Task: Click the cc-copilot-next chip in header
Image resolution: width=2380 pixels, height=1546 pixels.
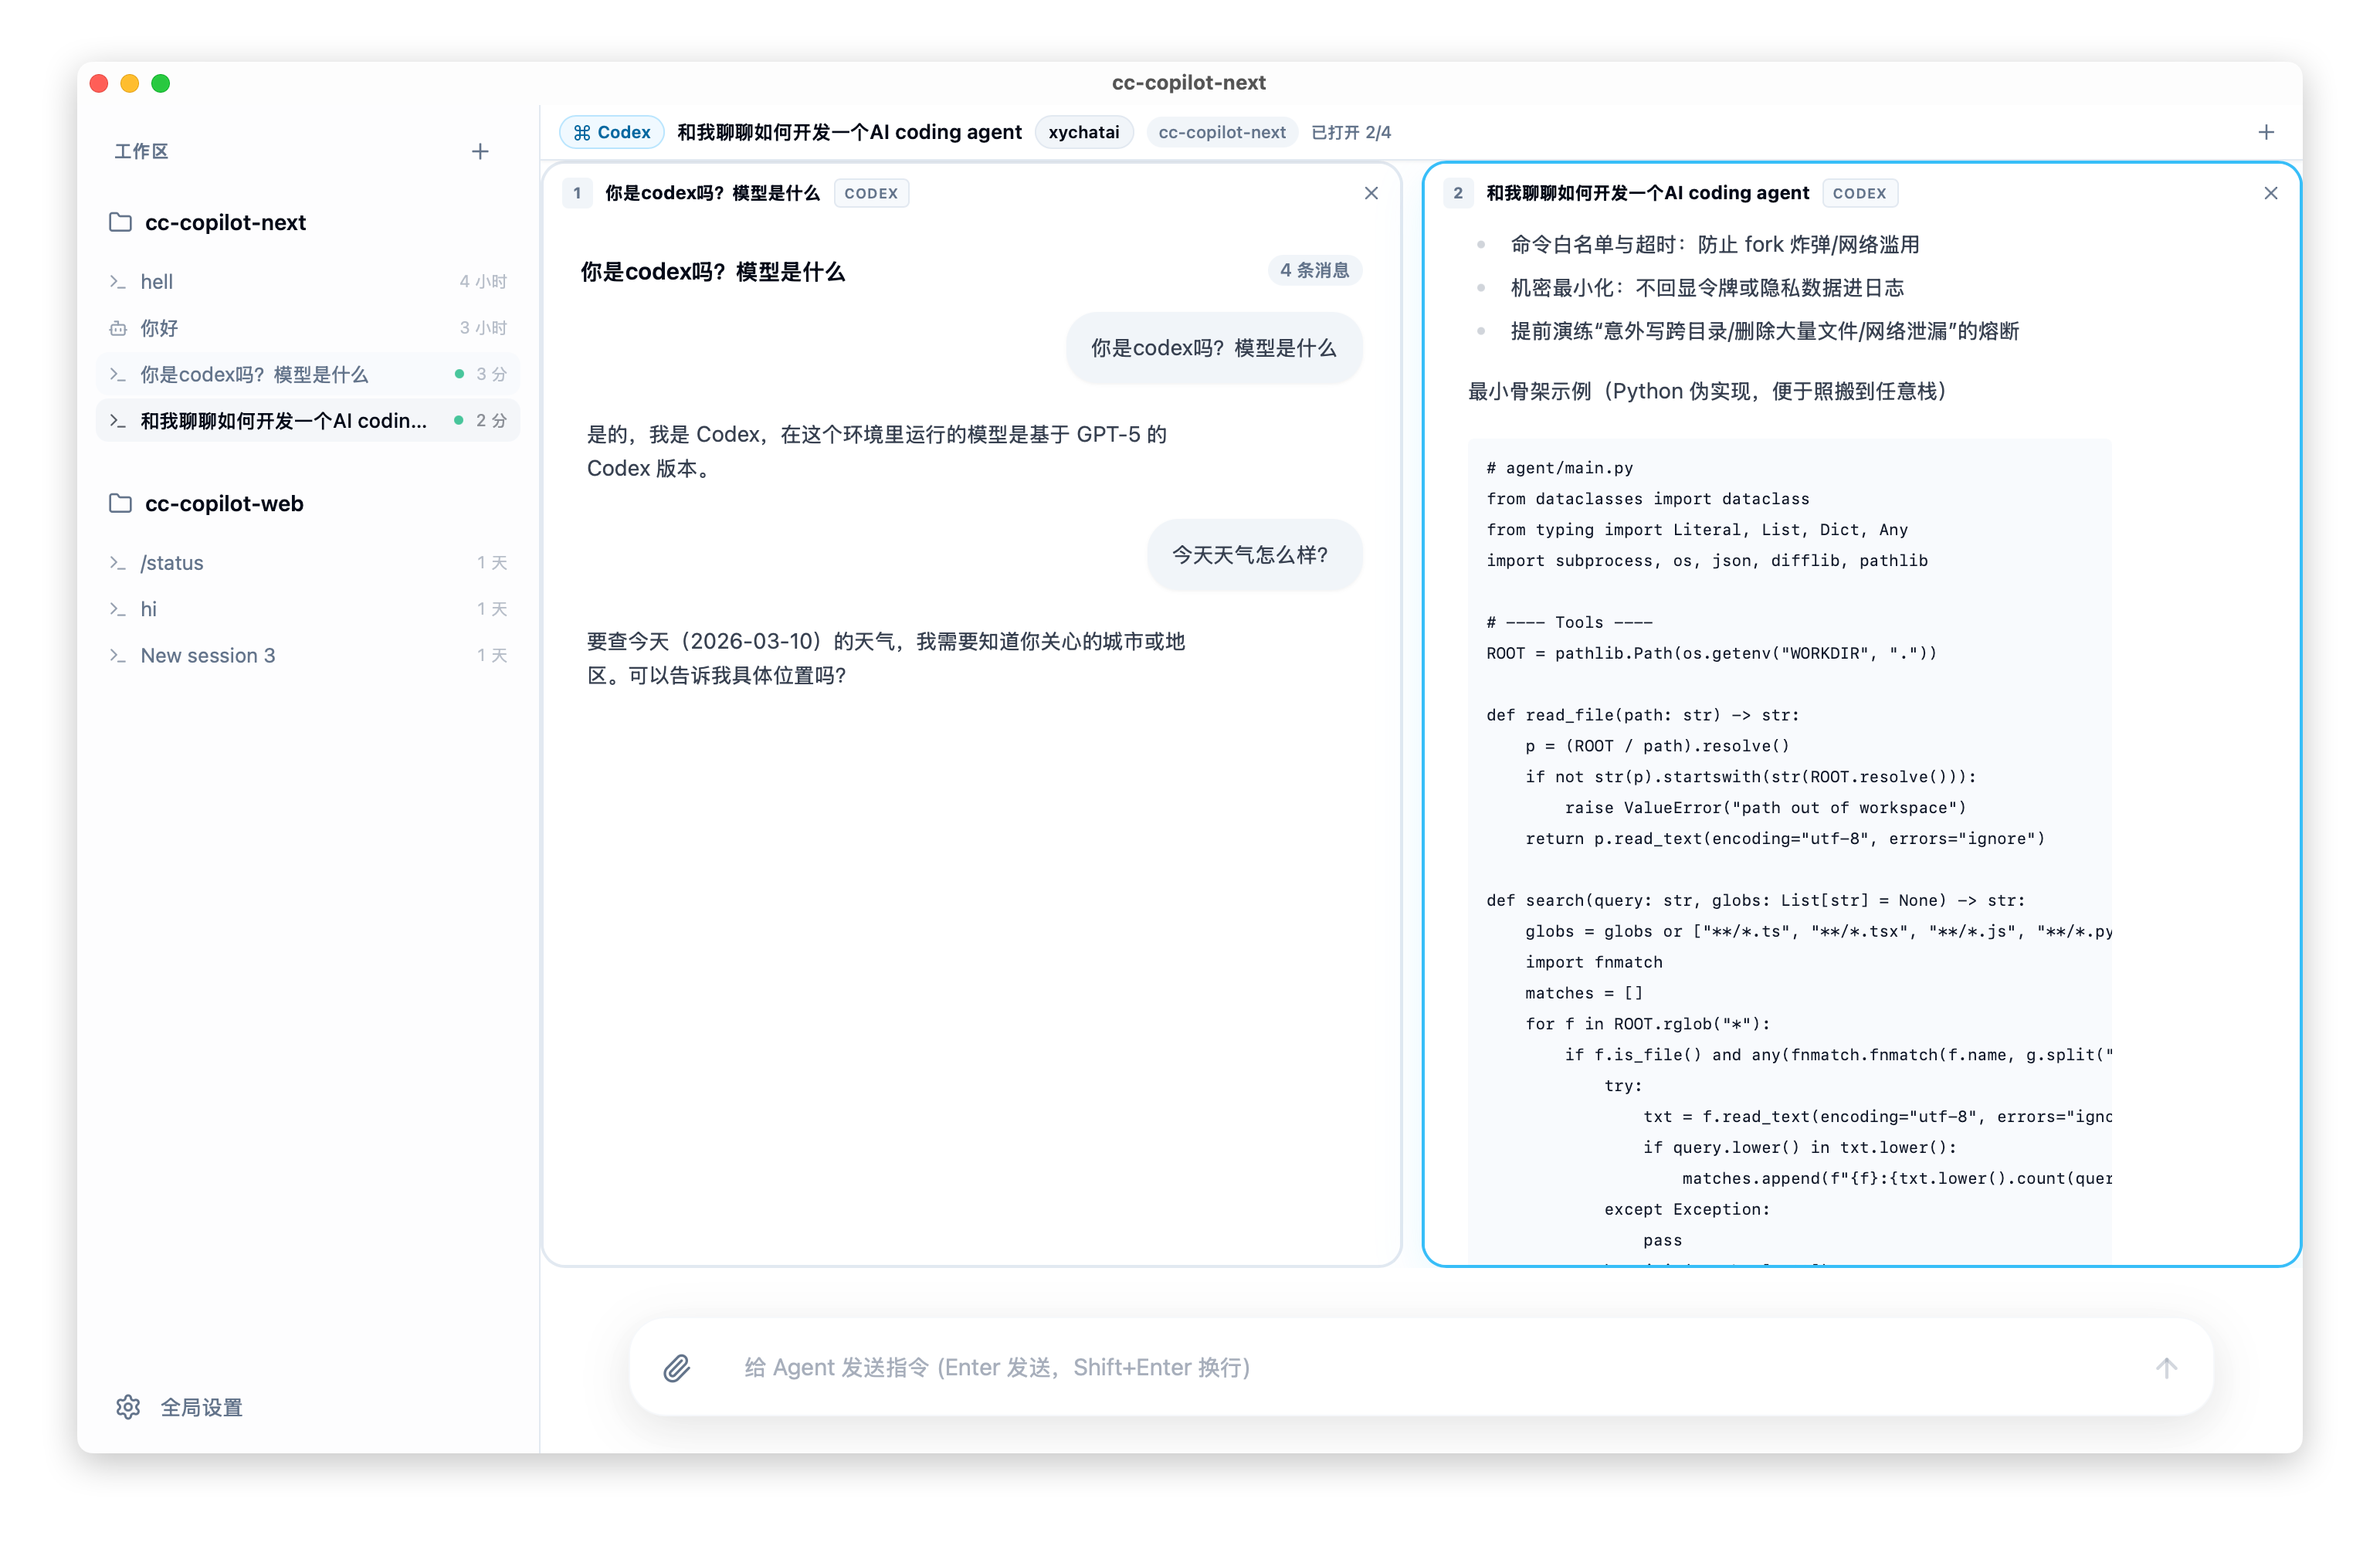Action: (x=1221, y=132)
